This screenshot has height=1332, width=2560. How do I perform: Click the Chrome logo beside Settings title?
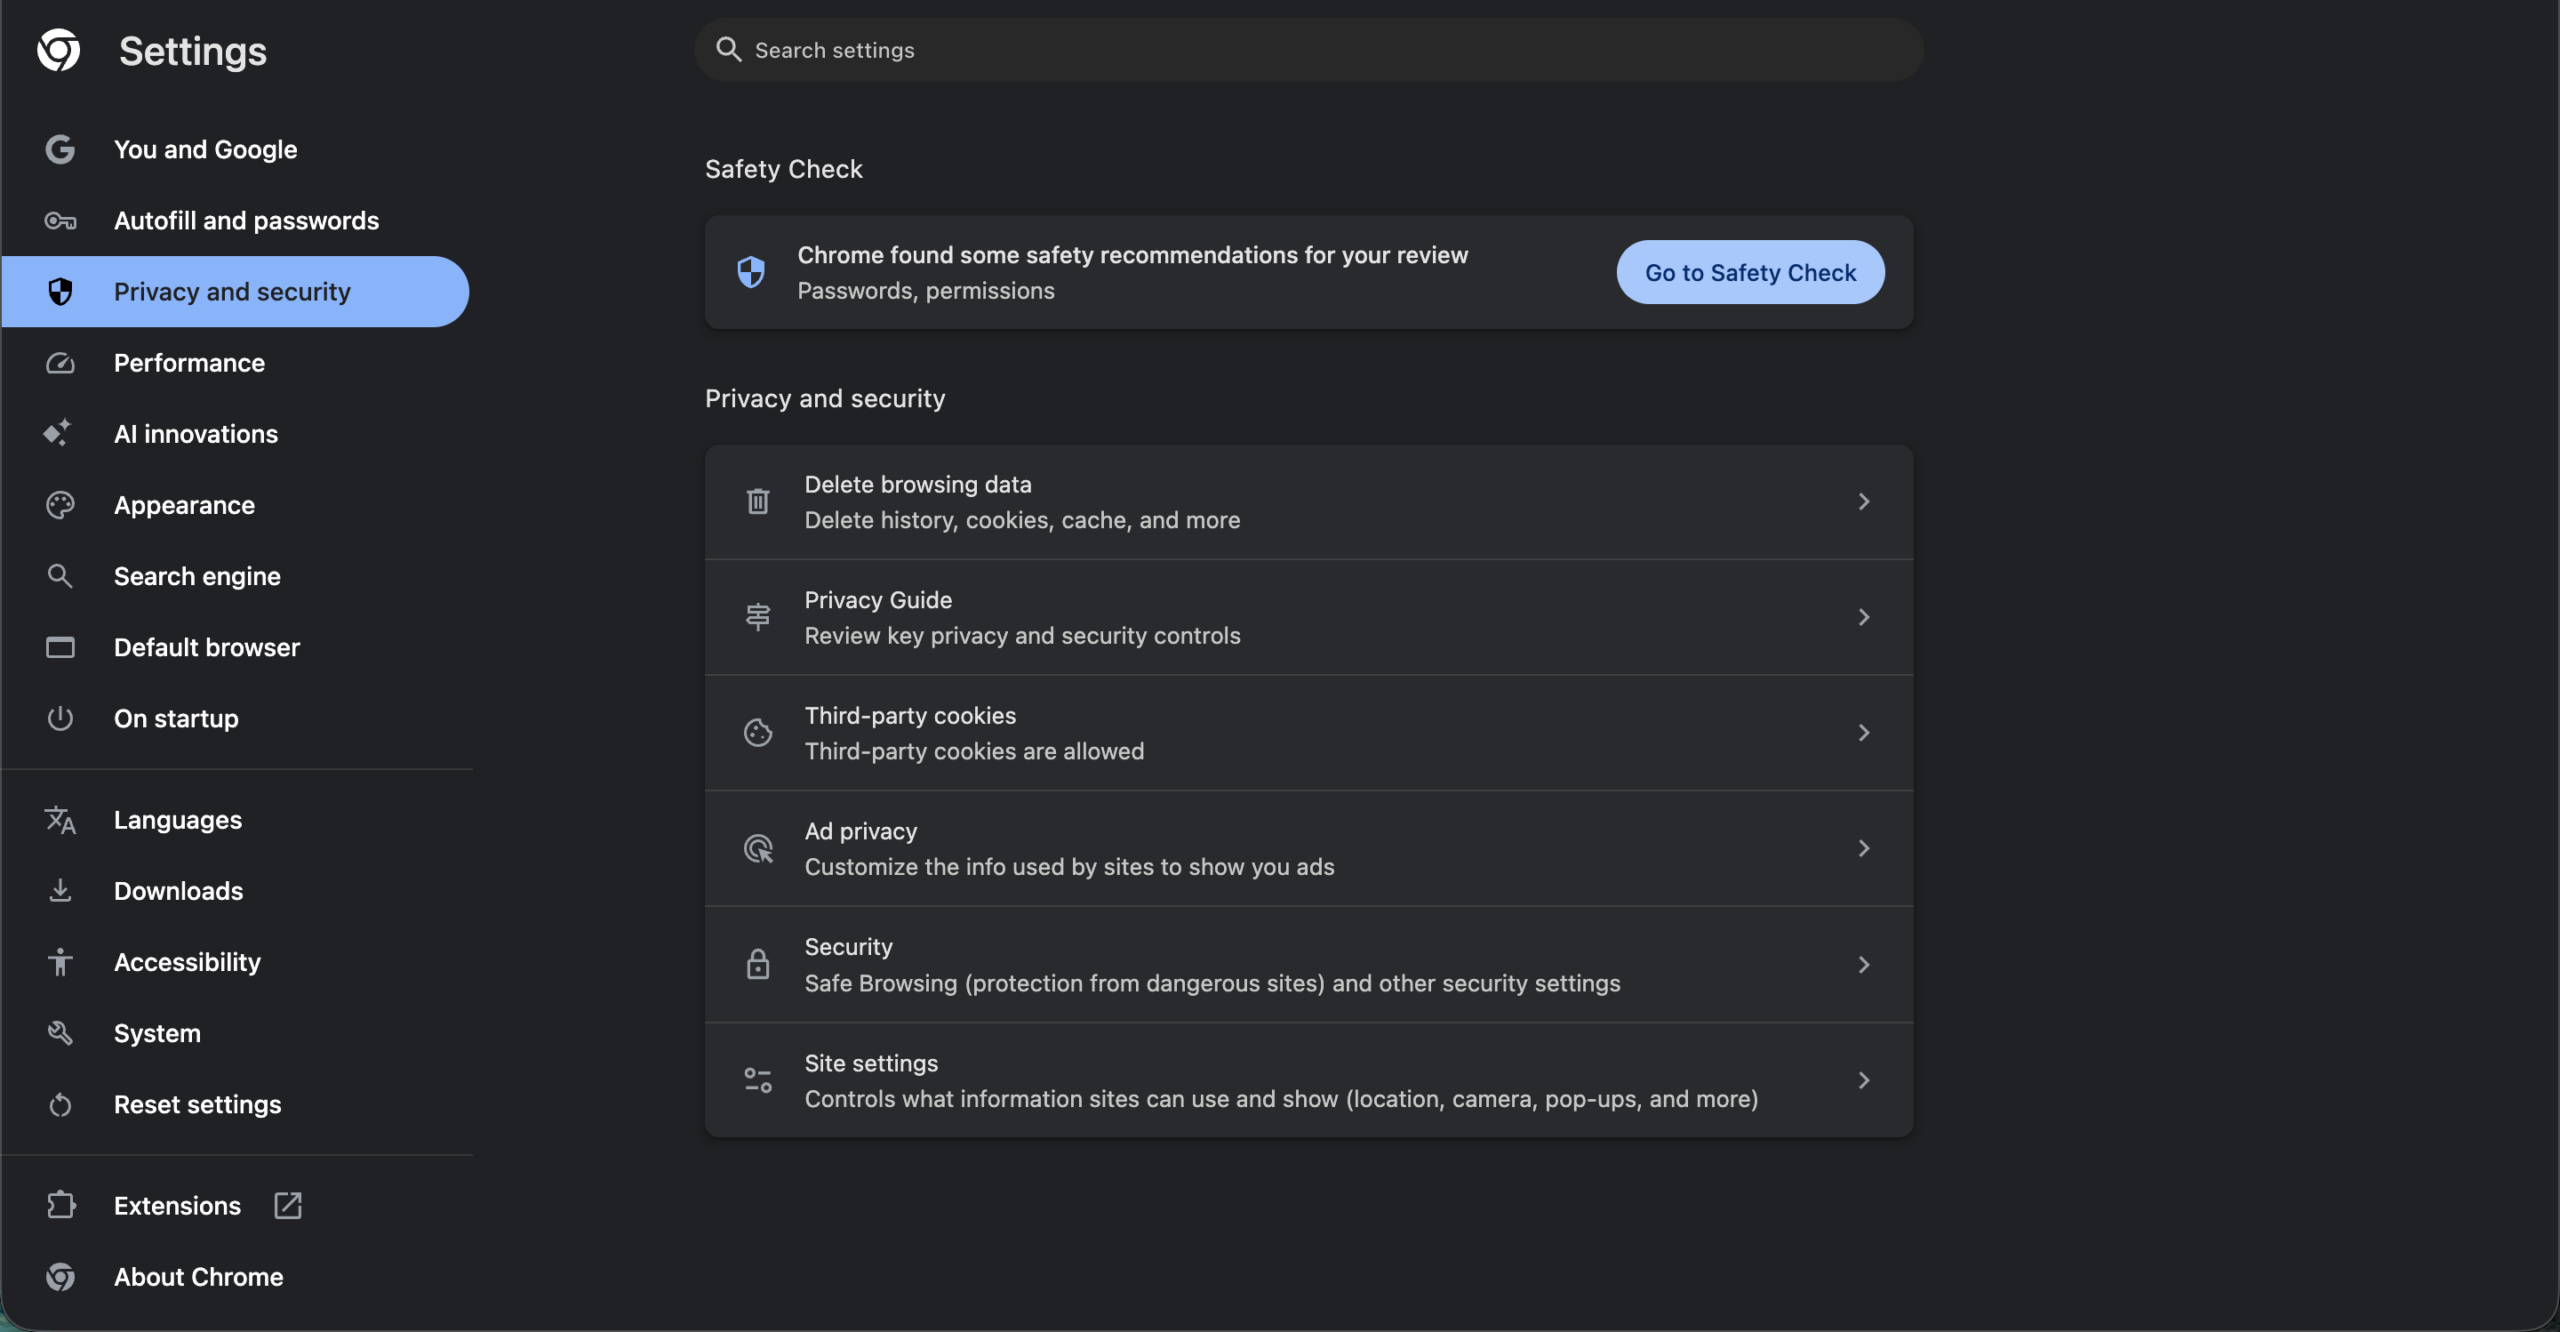(x=59, y=50)
